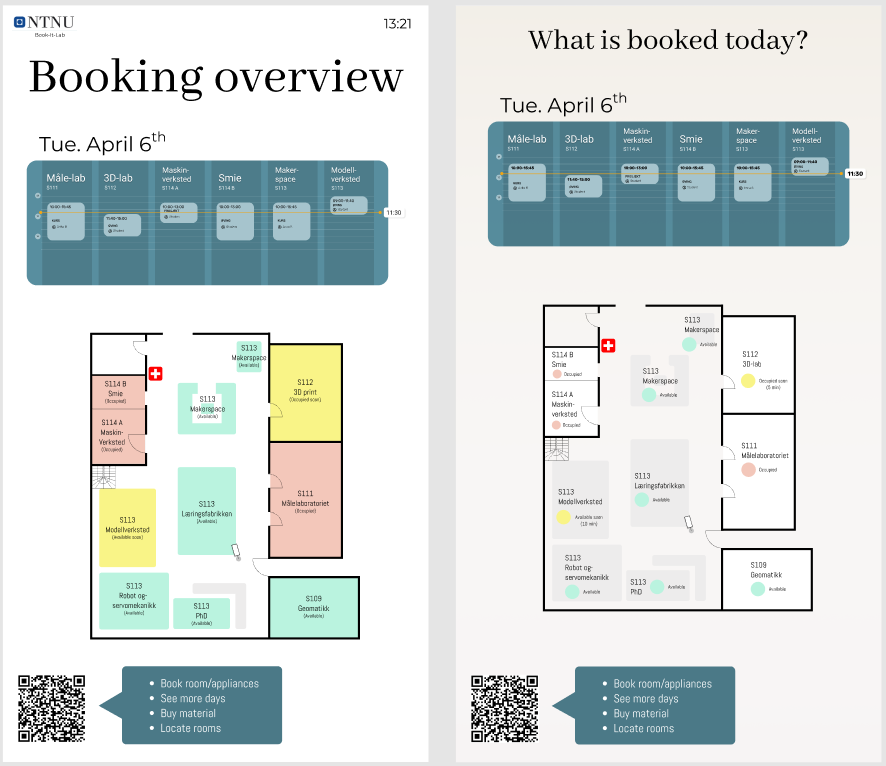Click 'Book room/appliances' in left info bubble
The height and width of the screenshot is (766, 886).
coord(209,684)
